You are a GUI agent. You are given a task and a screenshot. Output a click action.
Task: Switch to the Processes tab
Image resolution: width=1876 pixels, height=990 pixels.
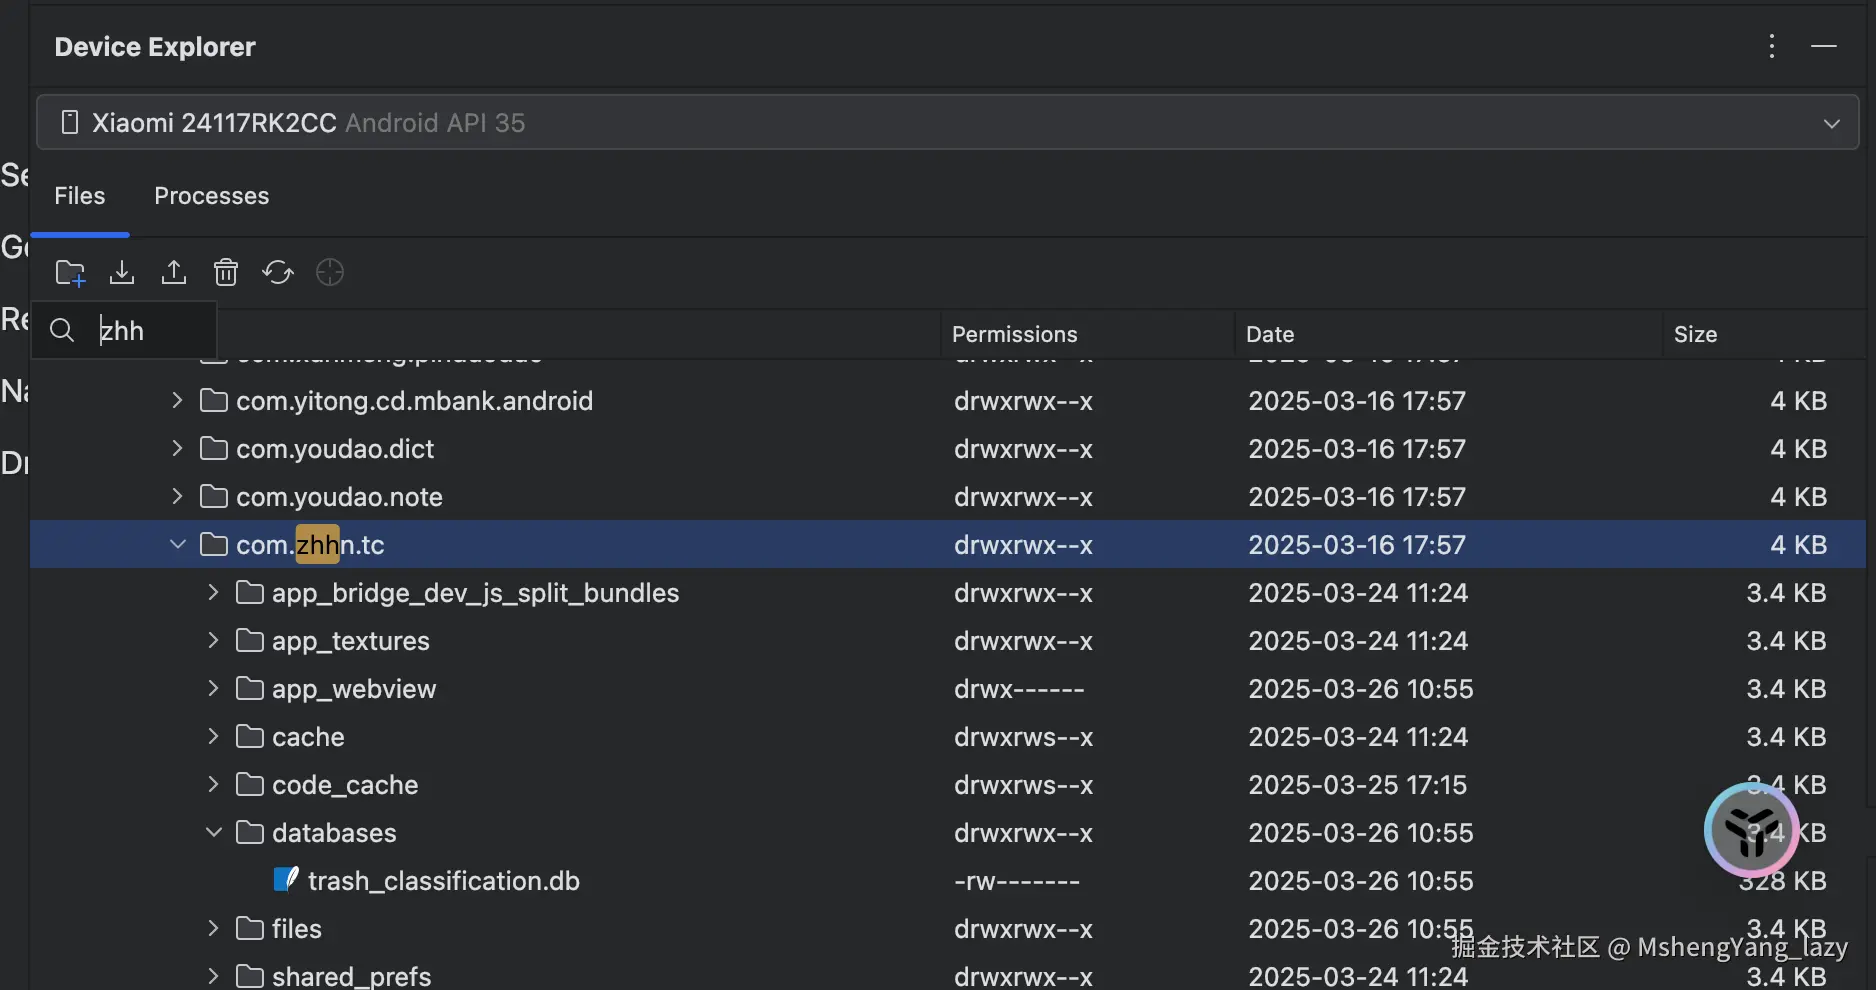tap(212, 196)
